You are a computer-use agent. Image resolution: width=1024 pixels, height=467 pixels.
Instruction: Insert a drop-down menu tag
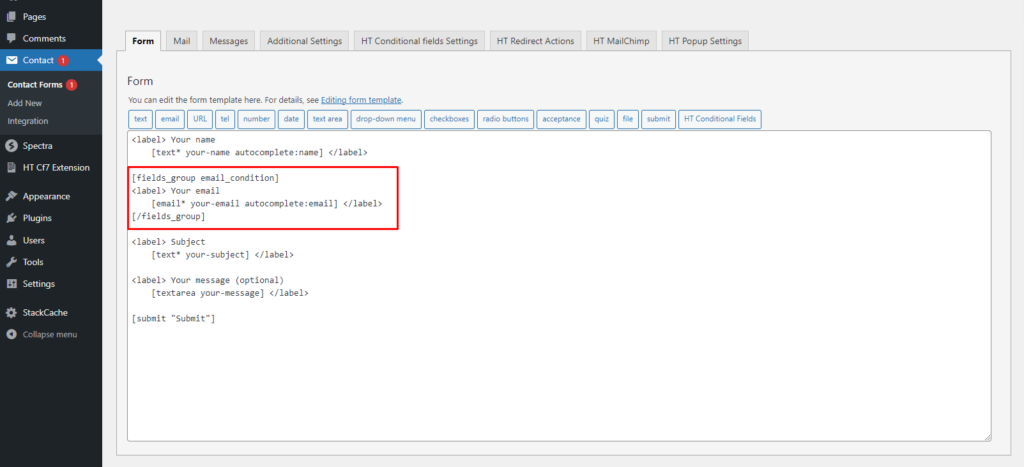click(x=385, y=119)
